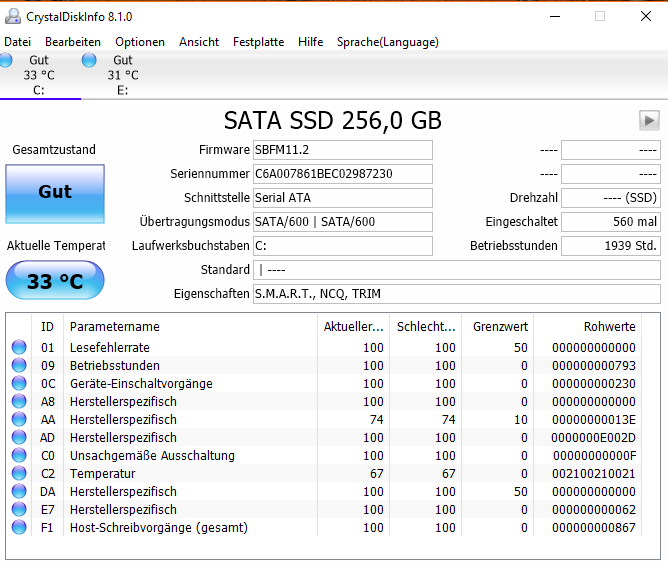Click the Seriennummer field
668x565 pixels.
pyautogui.click(x=343, y=174)
